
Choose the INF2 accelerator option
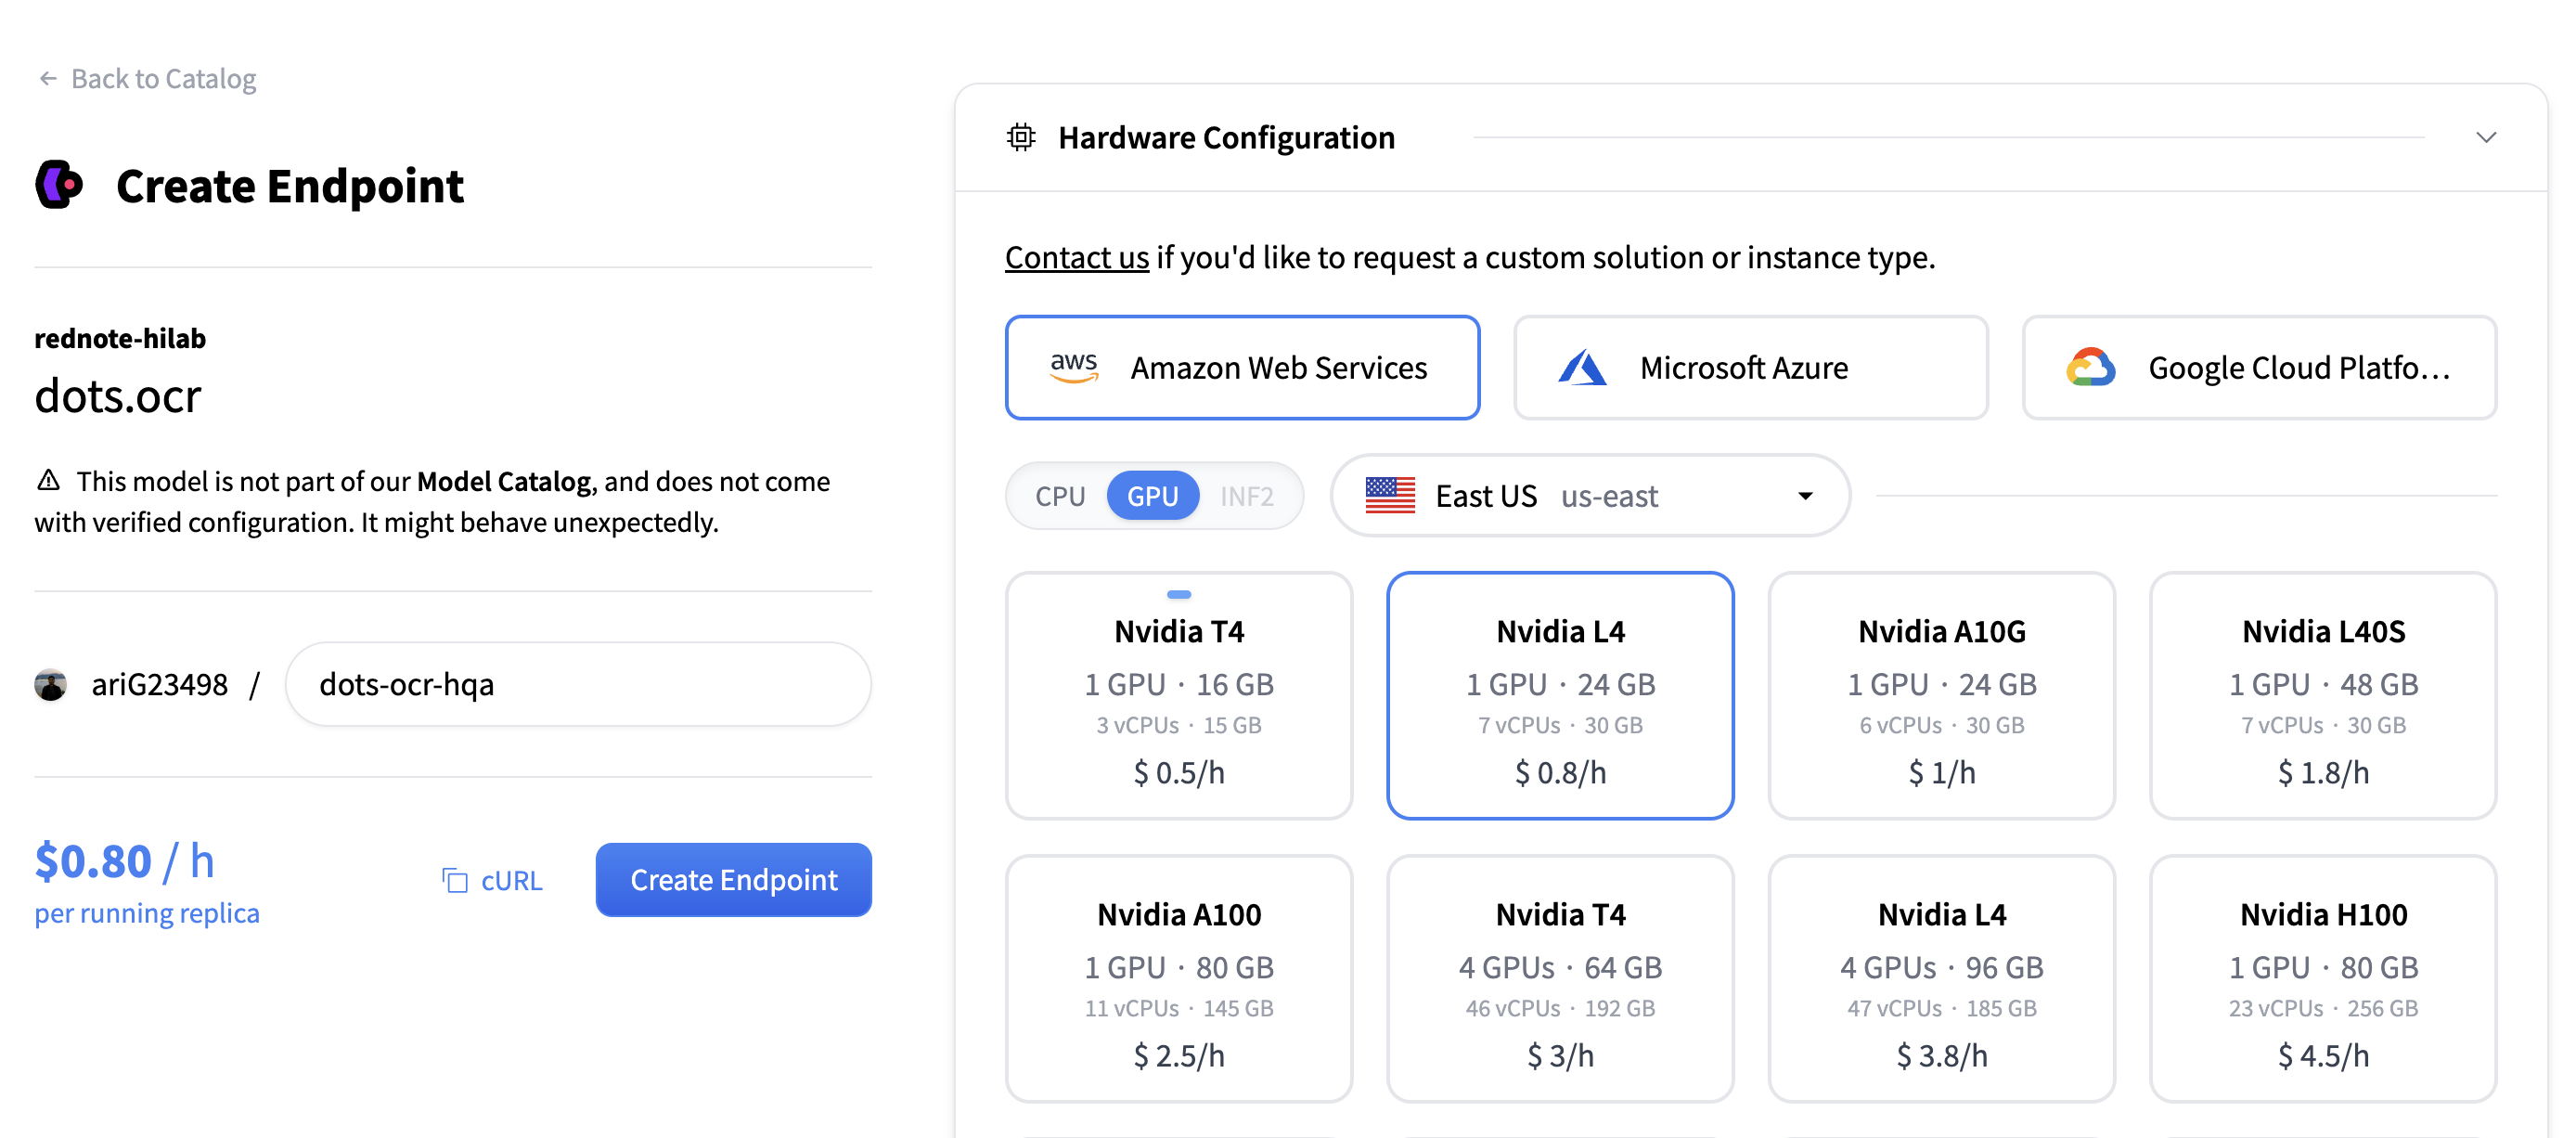tap(1246, 496)
